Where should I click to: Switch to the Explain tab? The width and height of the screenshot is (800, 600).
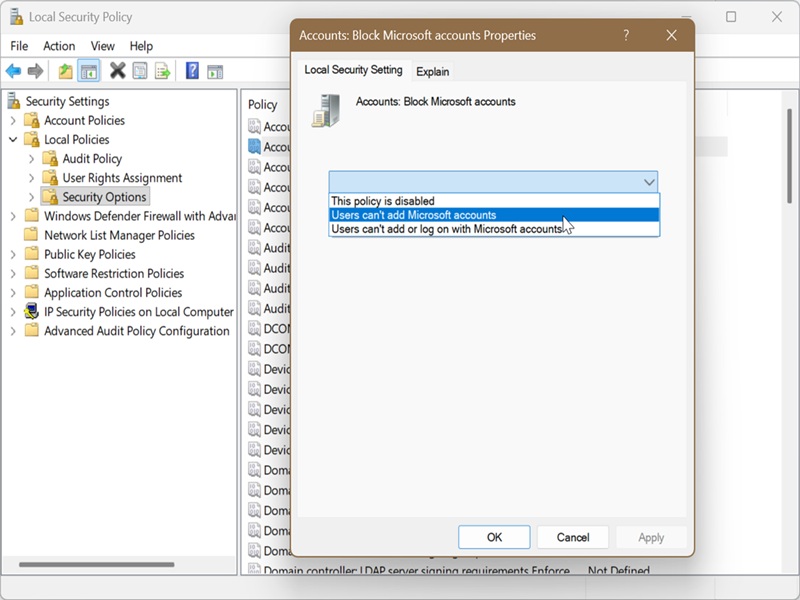coord(433,71)
